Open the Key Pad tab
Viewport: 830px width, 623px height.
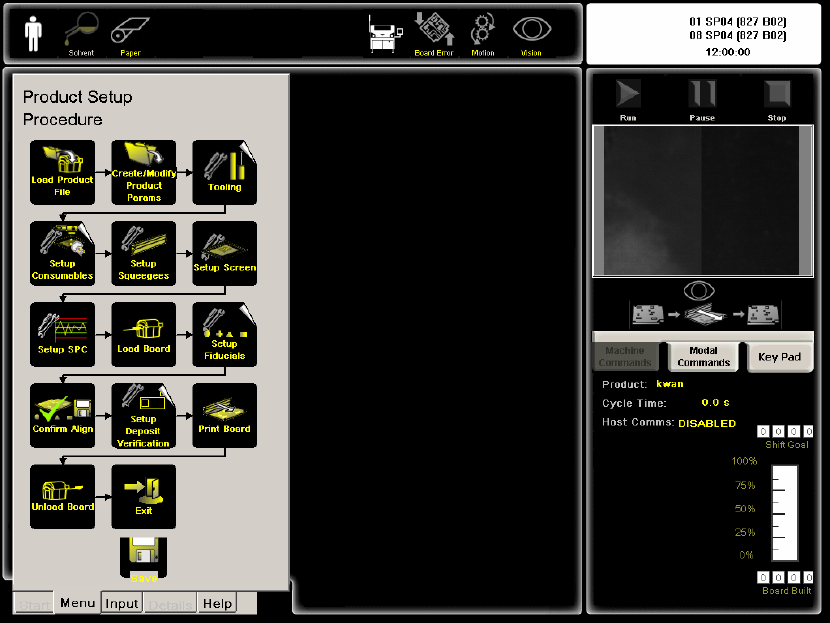coord(779,357)
